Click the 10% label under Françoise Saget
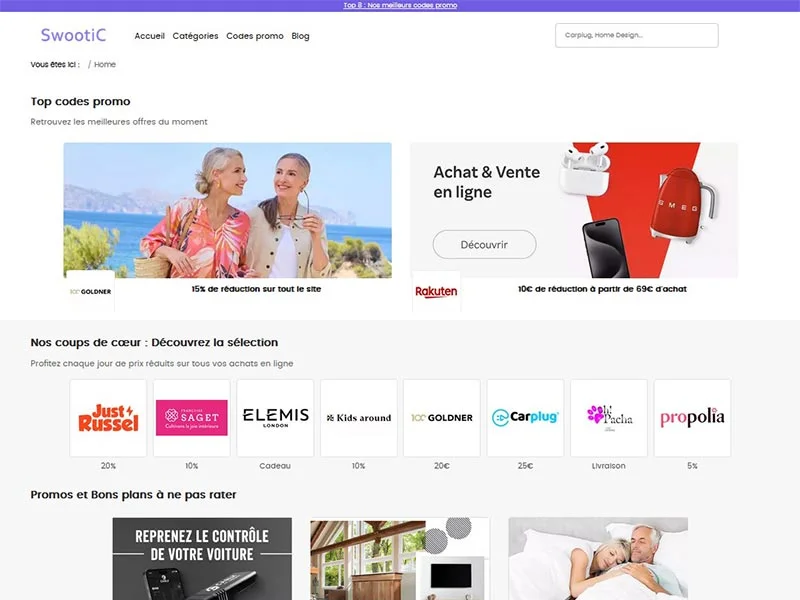The width and height of the screenshot is (800, 600). 192,466
